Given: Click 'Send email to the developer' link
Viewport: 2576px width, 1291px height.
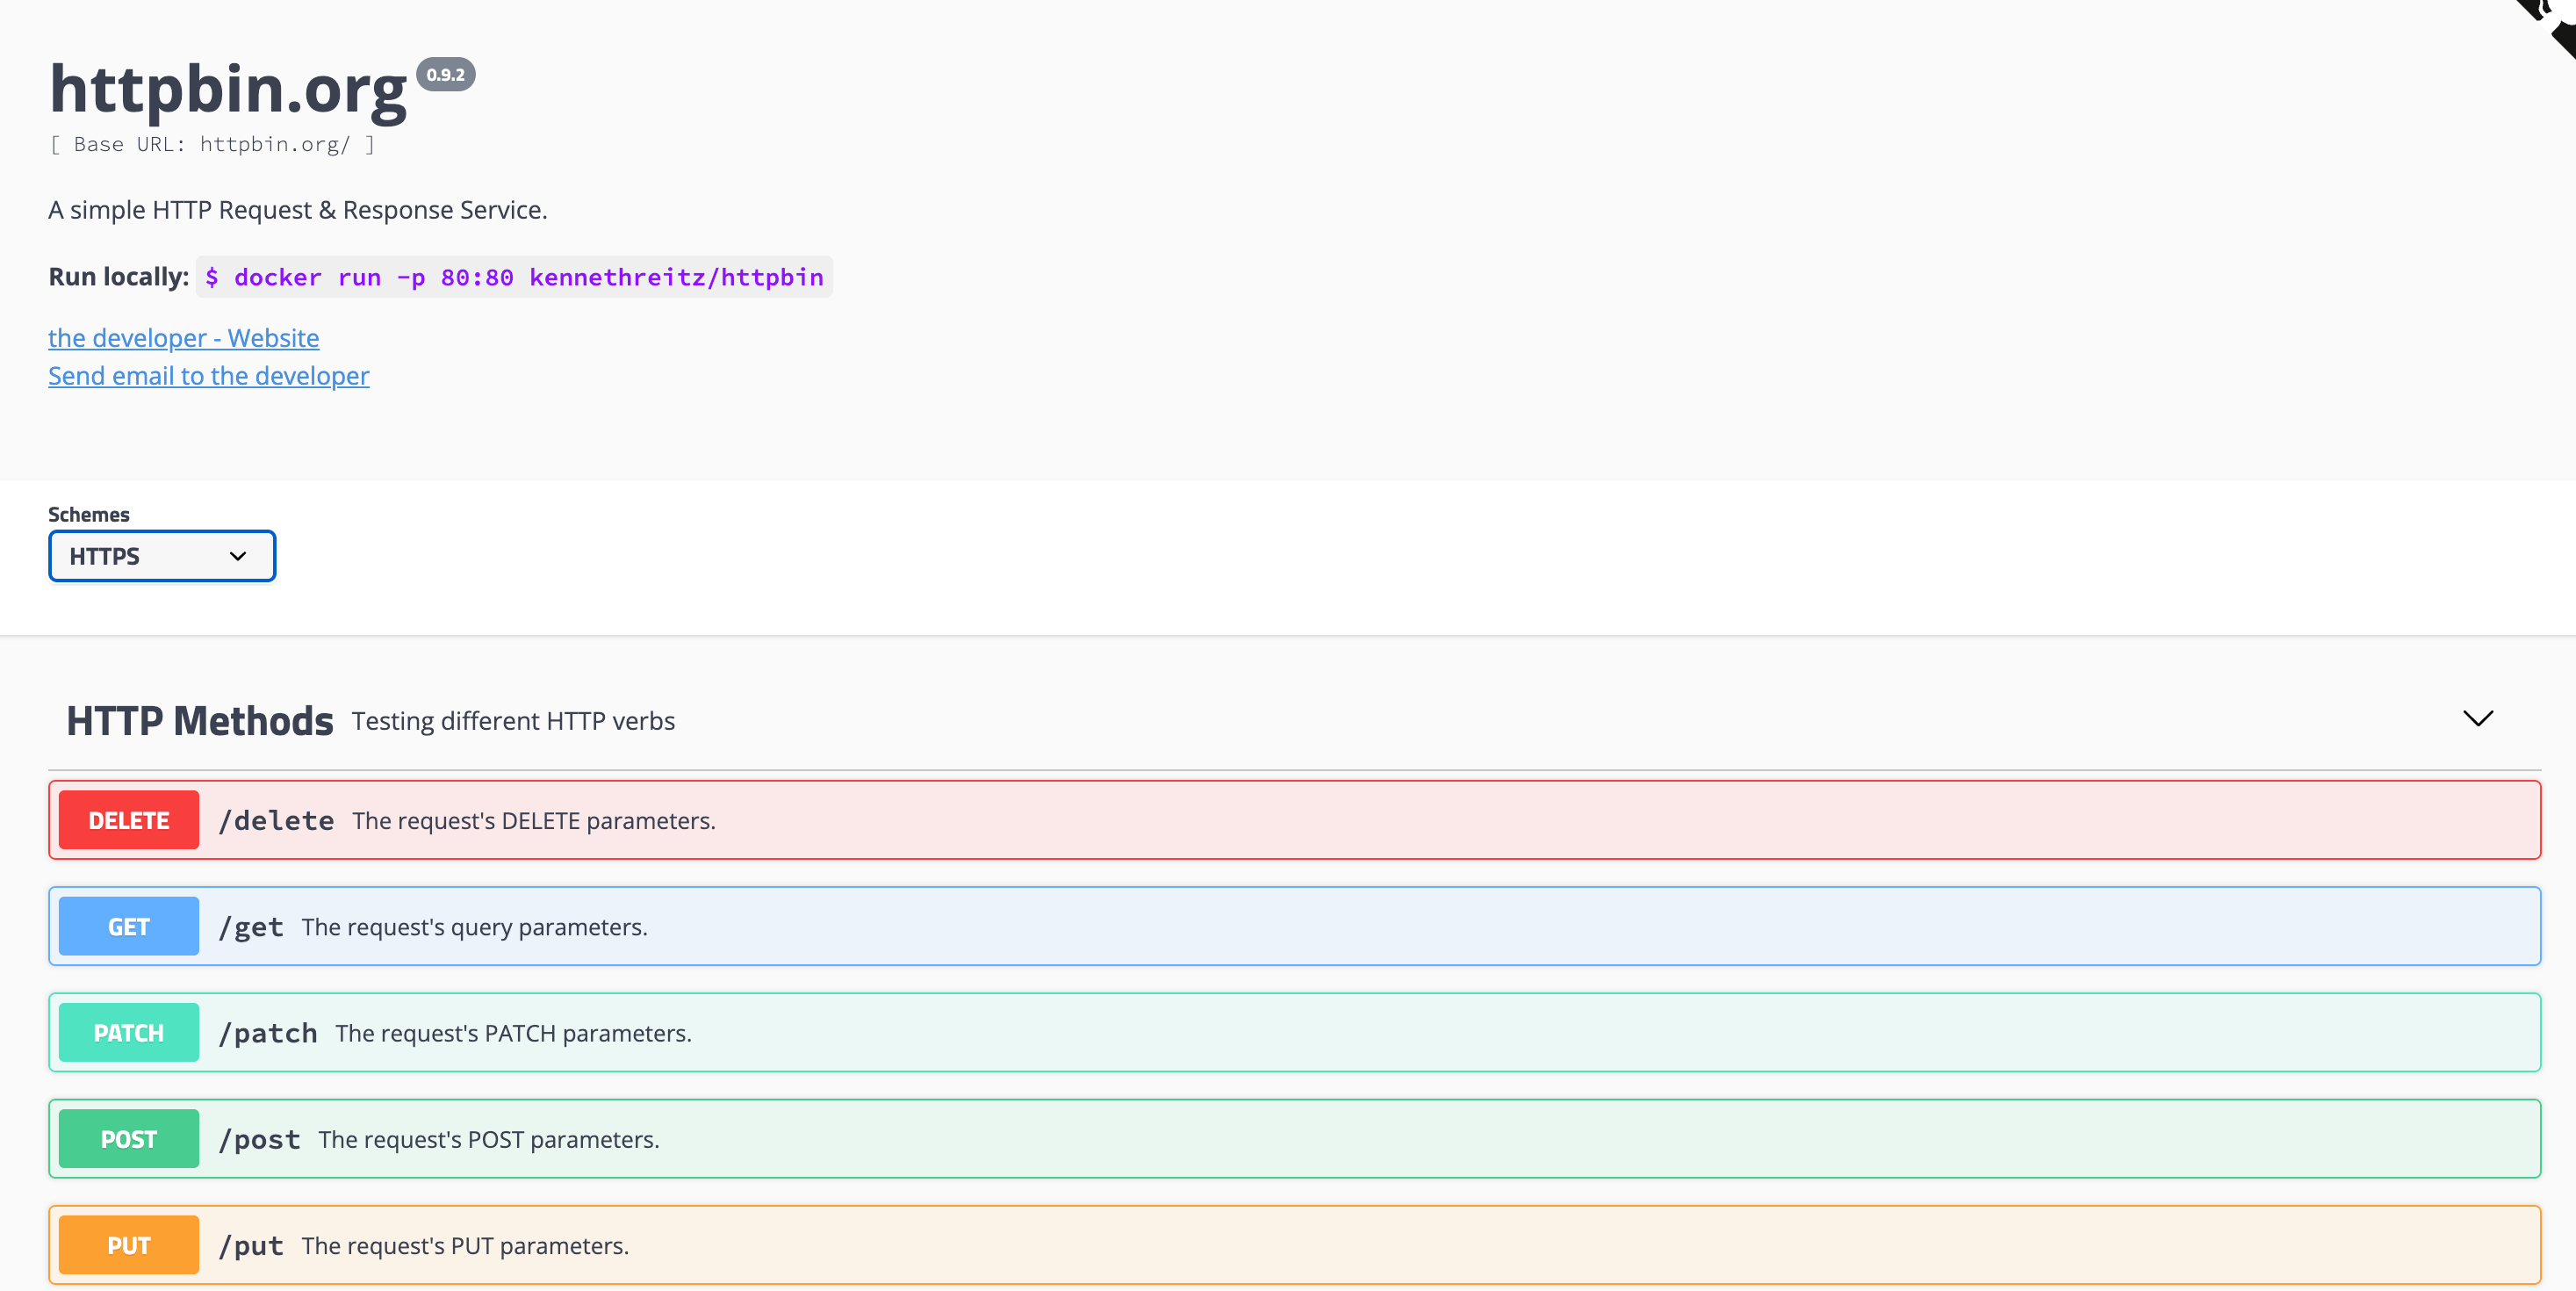Looking at the screenshot, I should point(209,376).
